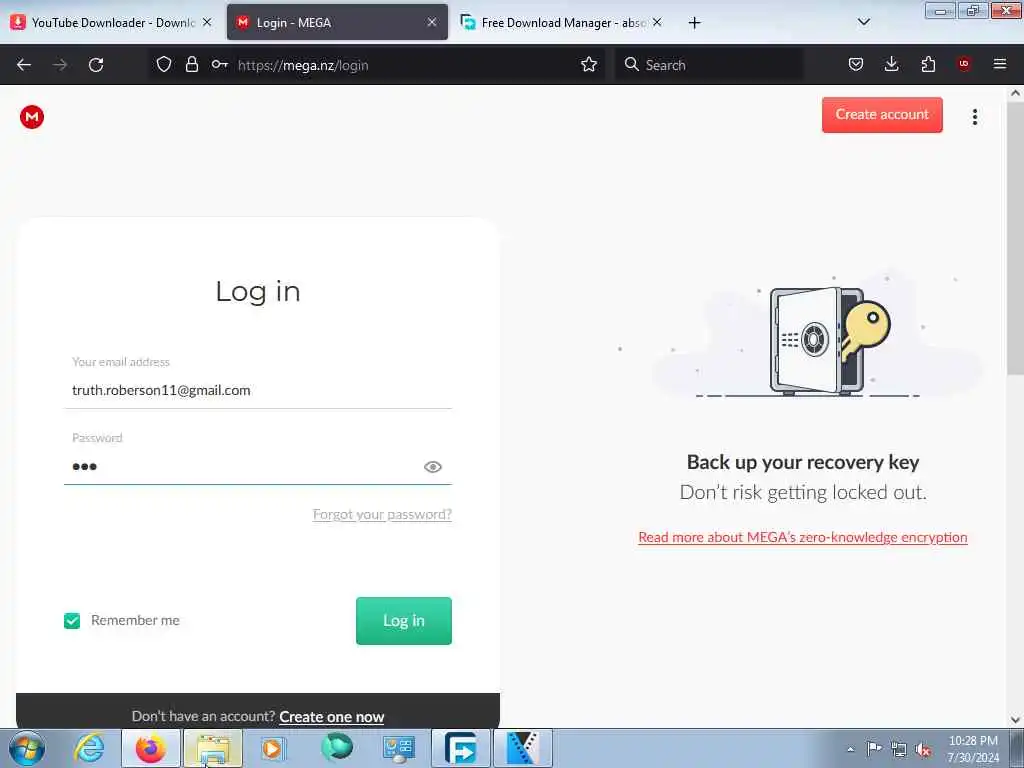Select the Login - MEGA tab
Image resolution: width=1024 pixels, height=768 pixels.
tap(337, 23)
